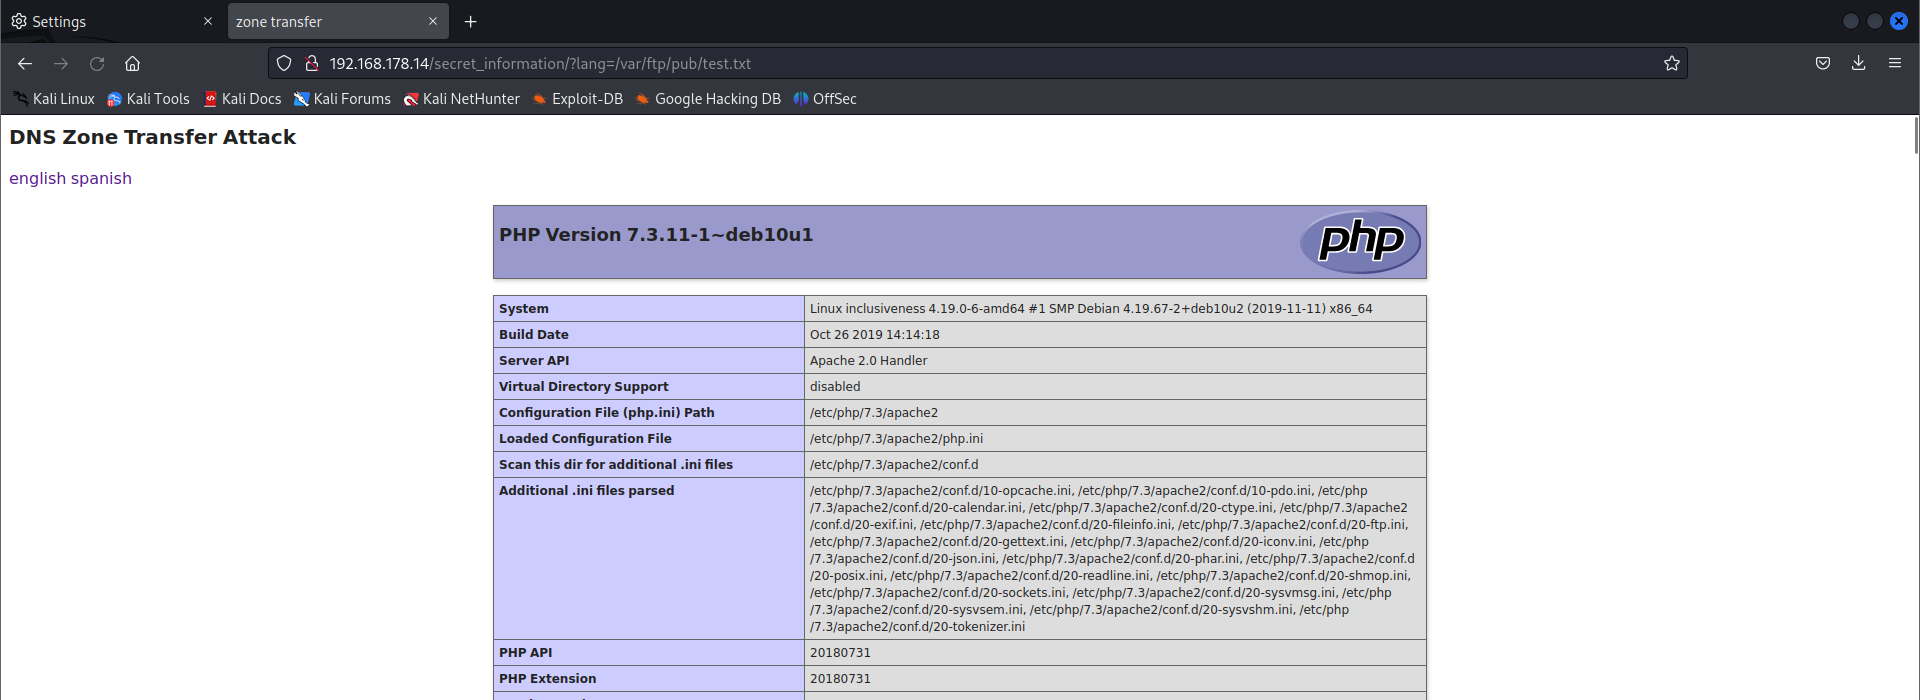Open the Google Hacking DB bookmark
The width and height of the screenshot is (1920, 700).
[708, 99]
